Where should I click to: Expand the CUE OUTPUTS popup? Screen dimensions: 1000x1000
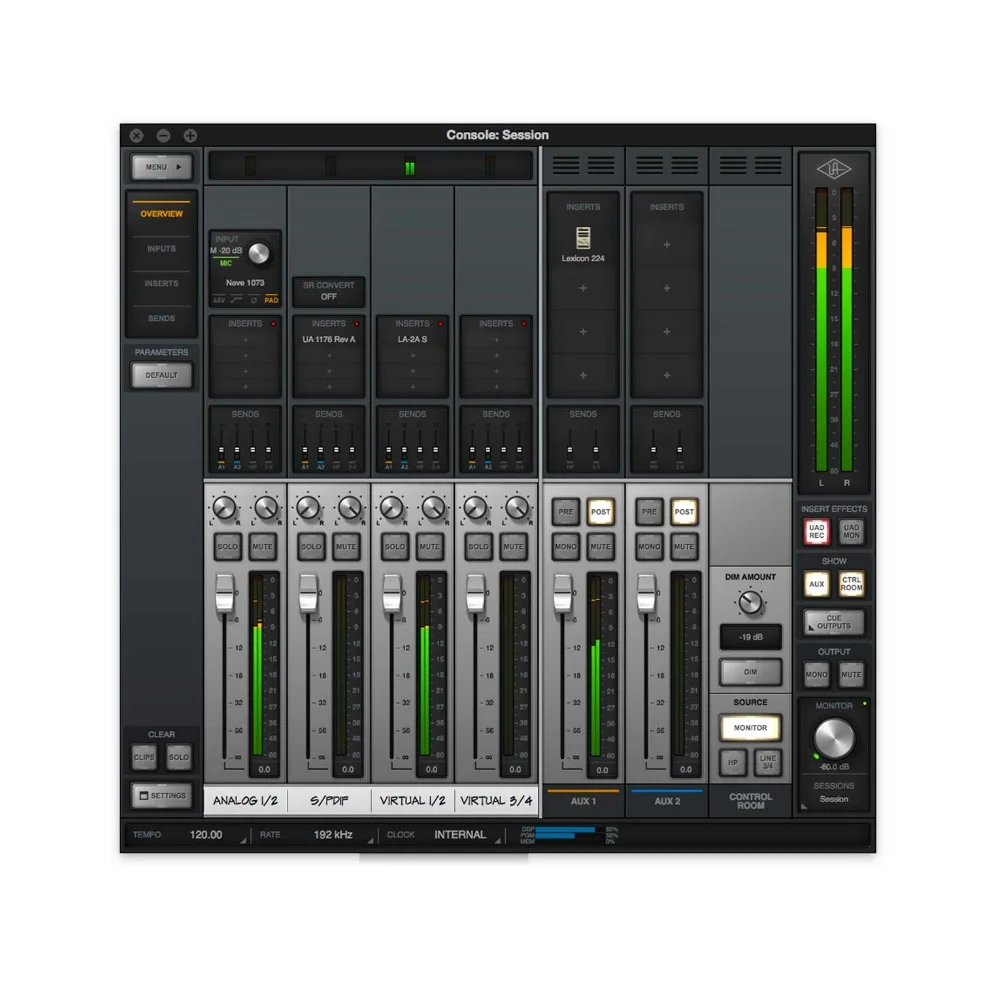(833, 623)
